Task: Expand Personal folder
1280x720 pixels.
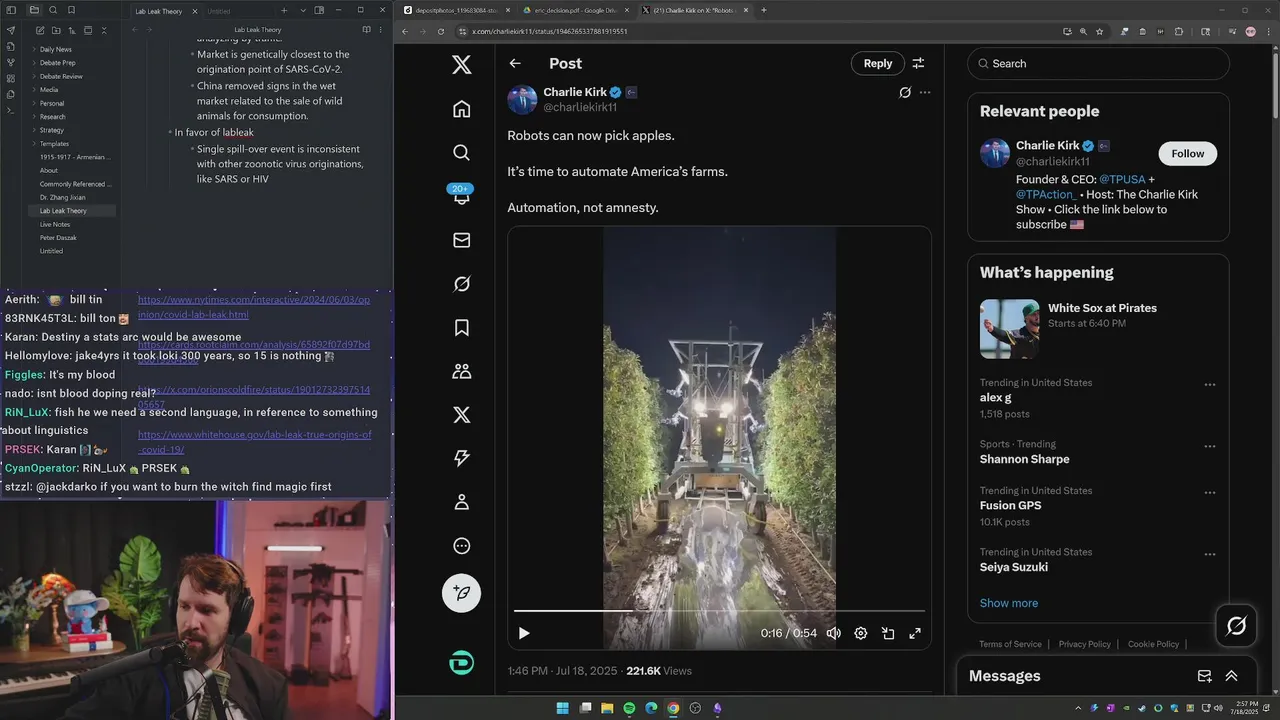Action: click(x=52, y=103)
